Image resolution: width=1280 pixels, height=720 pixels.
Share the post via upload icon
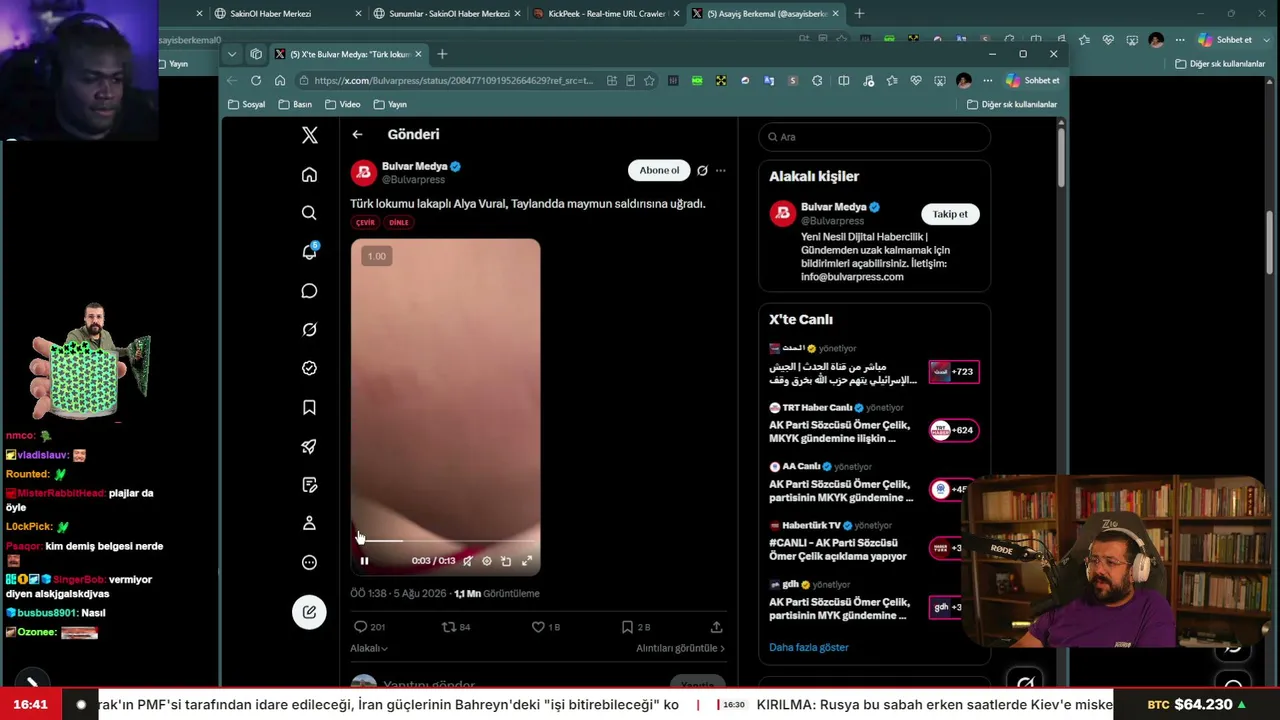716,627
